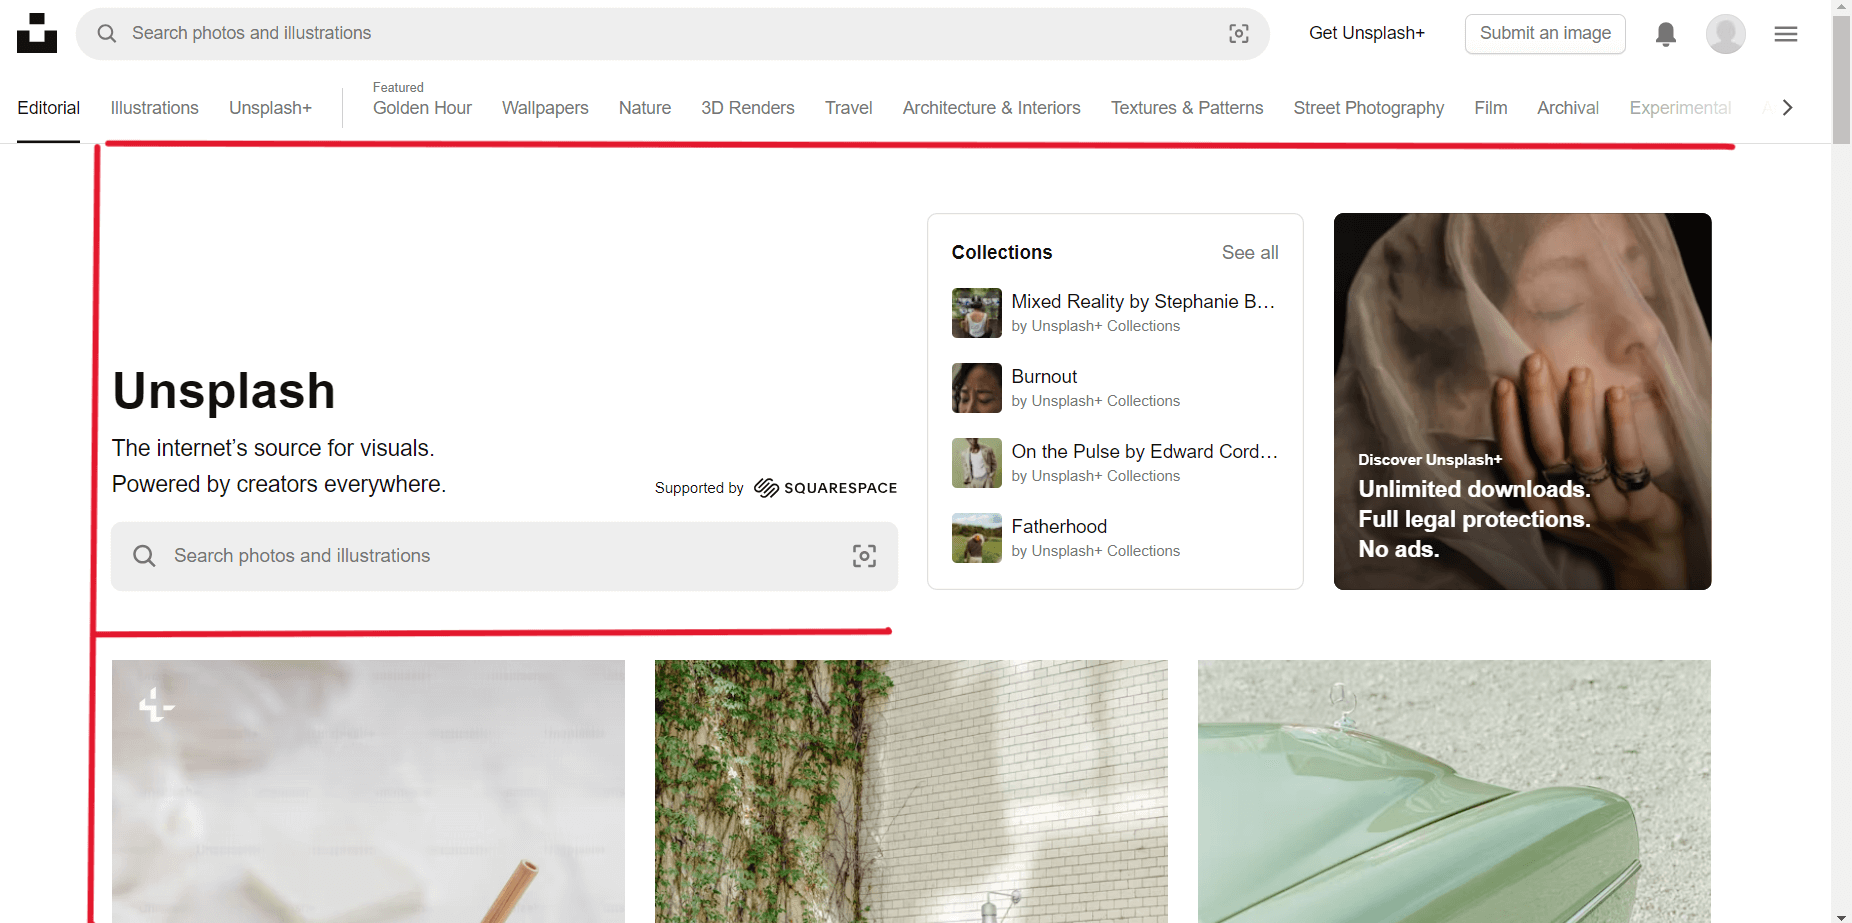Click the page vertical scrollbar thumb
This screenshot has height=923, width=1852.
tap(1841, 80)
